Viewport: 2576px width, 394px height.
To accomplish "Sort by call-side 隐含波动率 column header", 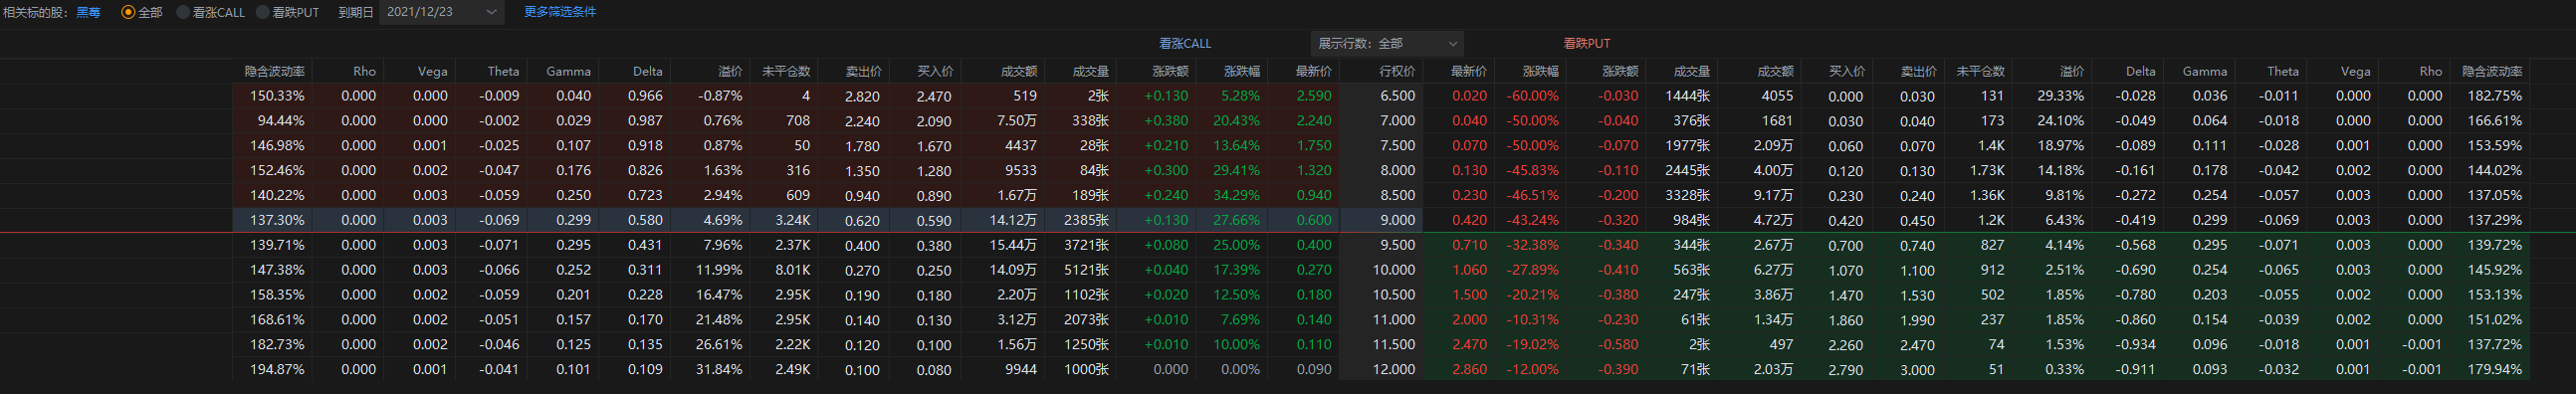I will [x=275, y=71].
